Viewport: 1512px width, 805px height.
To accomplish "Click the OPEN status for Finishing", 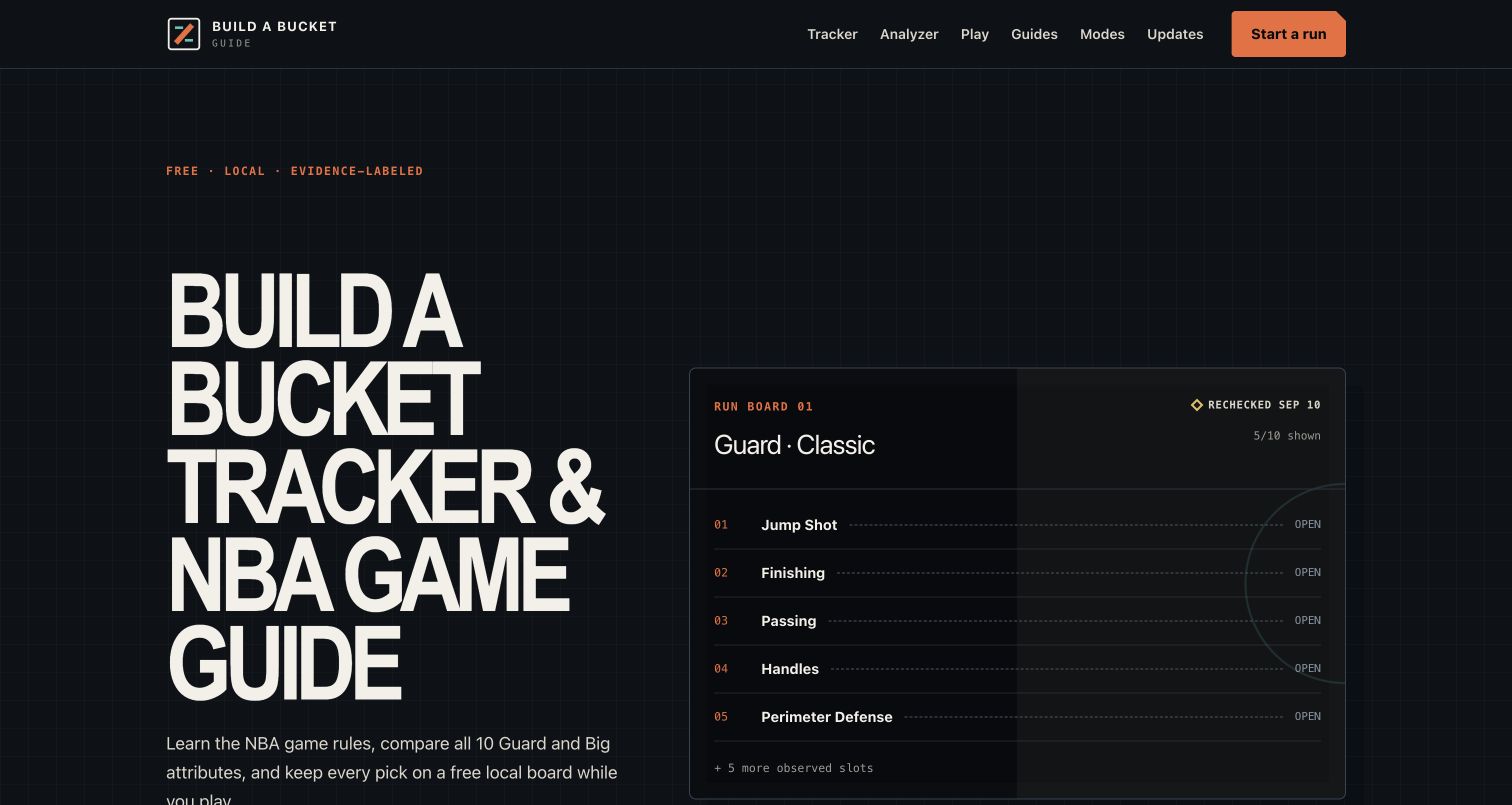I will (1307, 572).
